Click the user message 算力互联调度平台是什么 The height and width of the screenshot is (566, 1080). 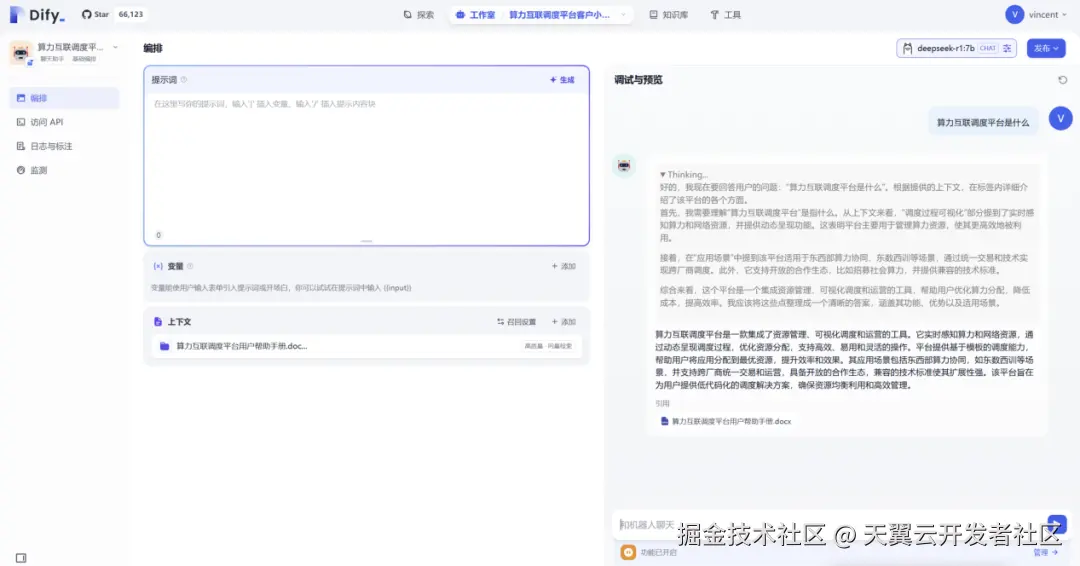click(x=983, y=123)
